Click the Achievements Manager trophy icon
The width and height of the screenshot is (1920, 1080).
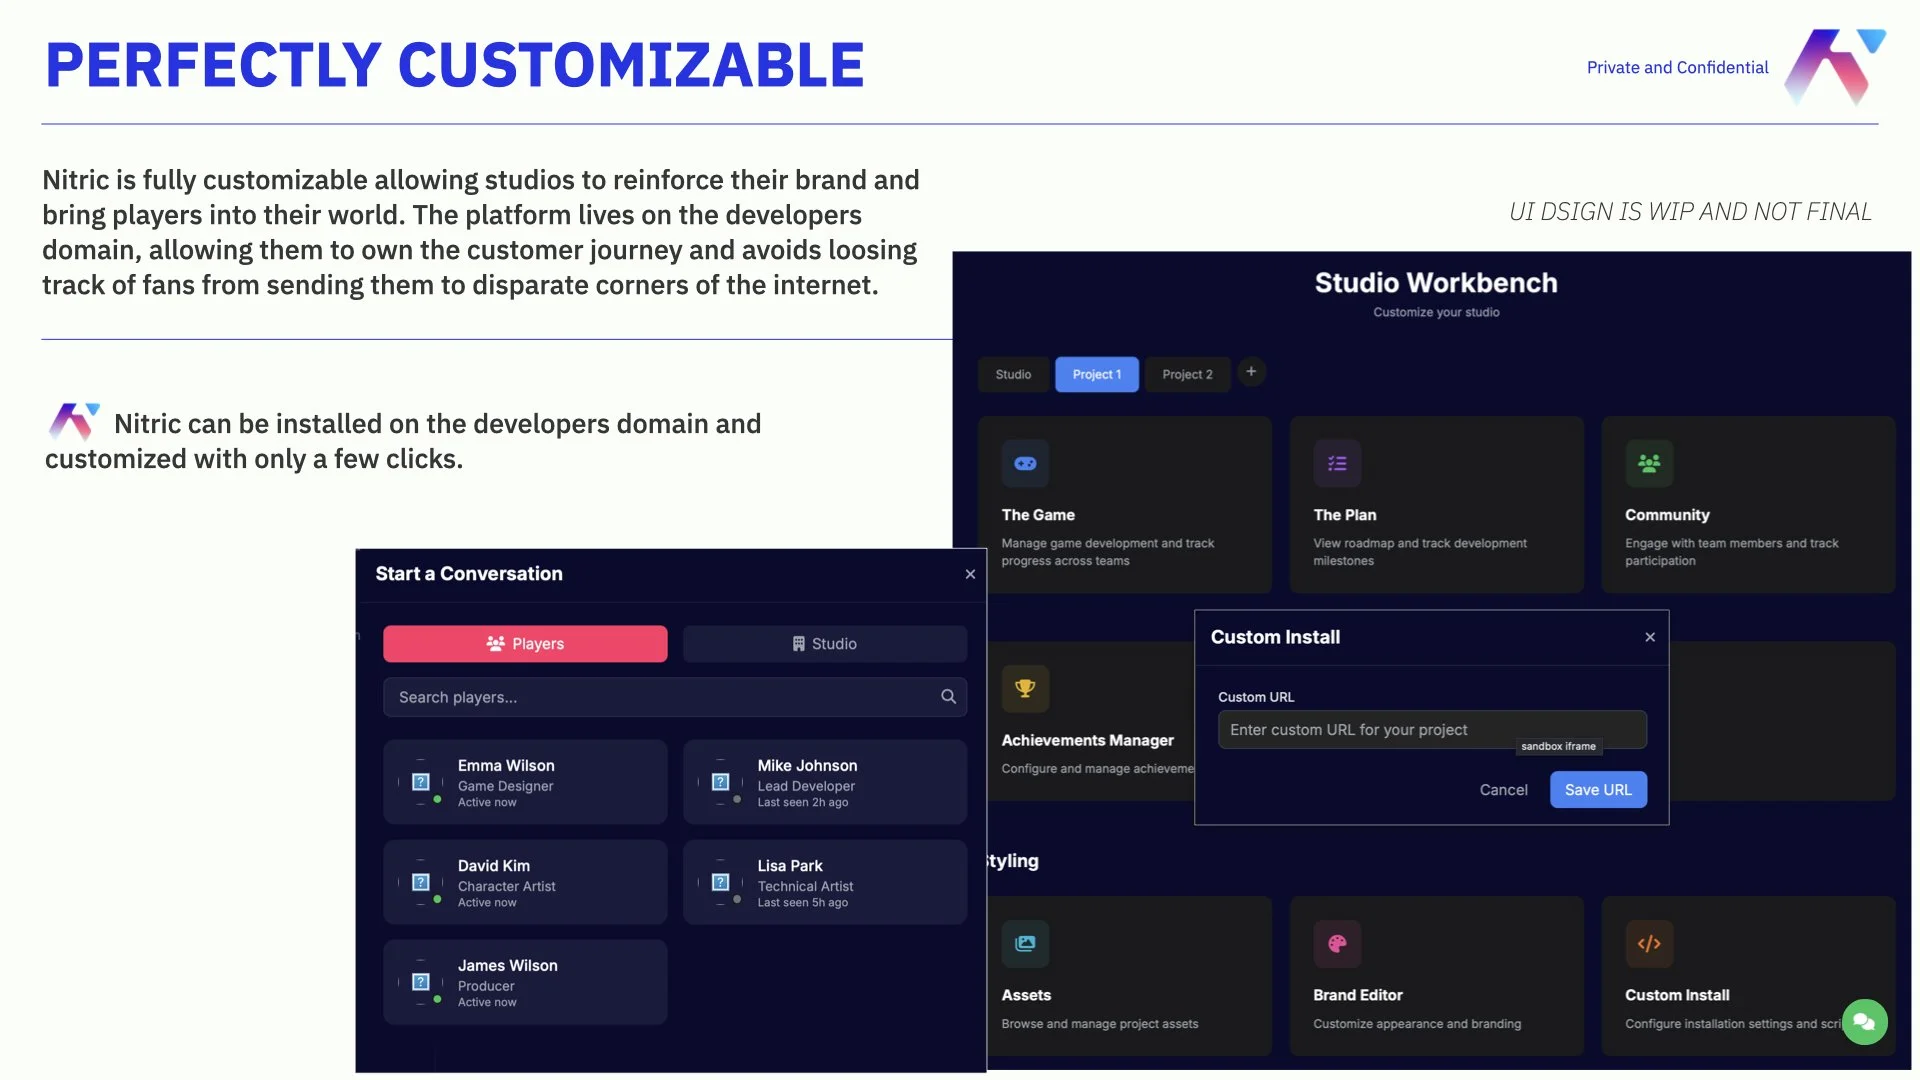pos(1025,689)
